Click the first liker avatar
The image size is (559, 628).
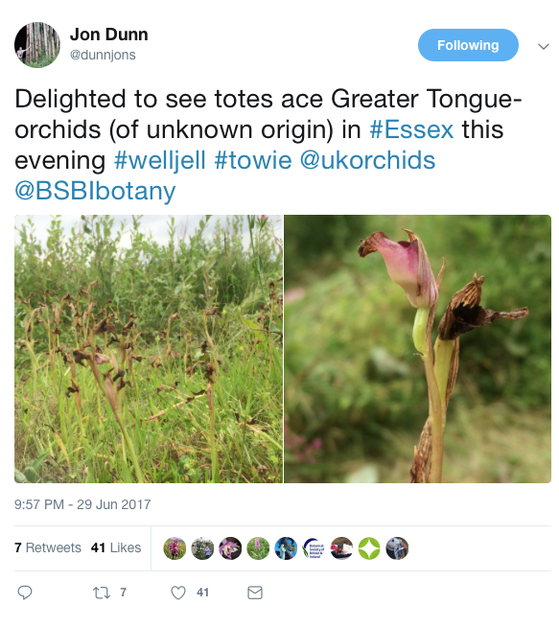point(175,548)
